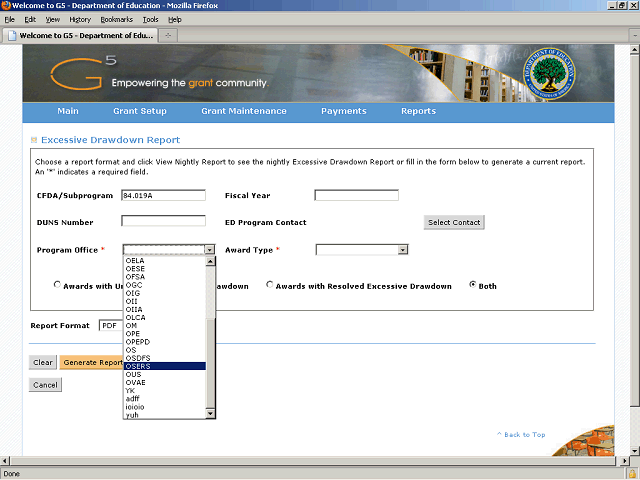
Task: Click the CFDA/Subprogram field with 84.019A
Action: coord(163,196)
